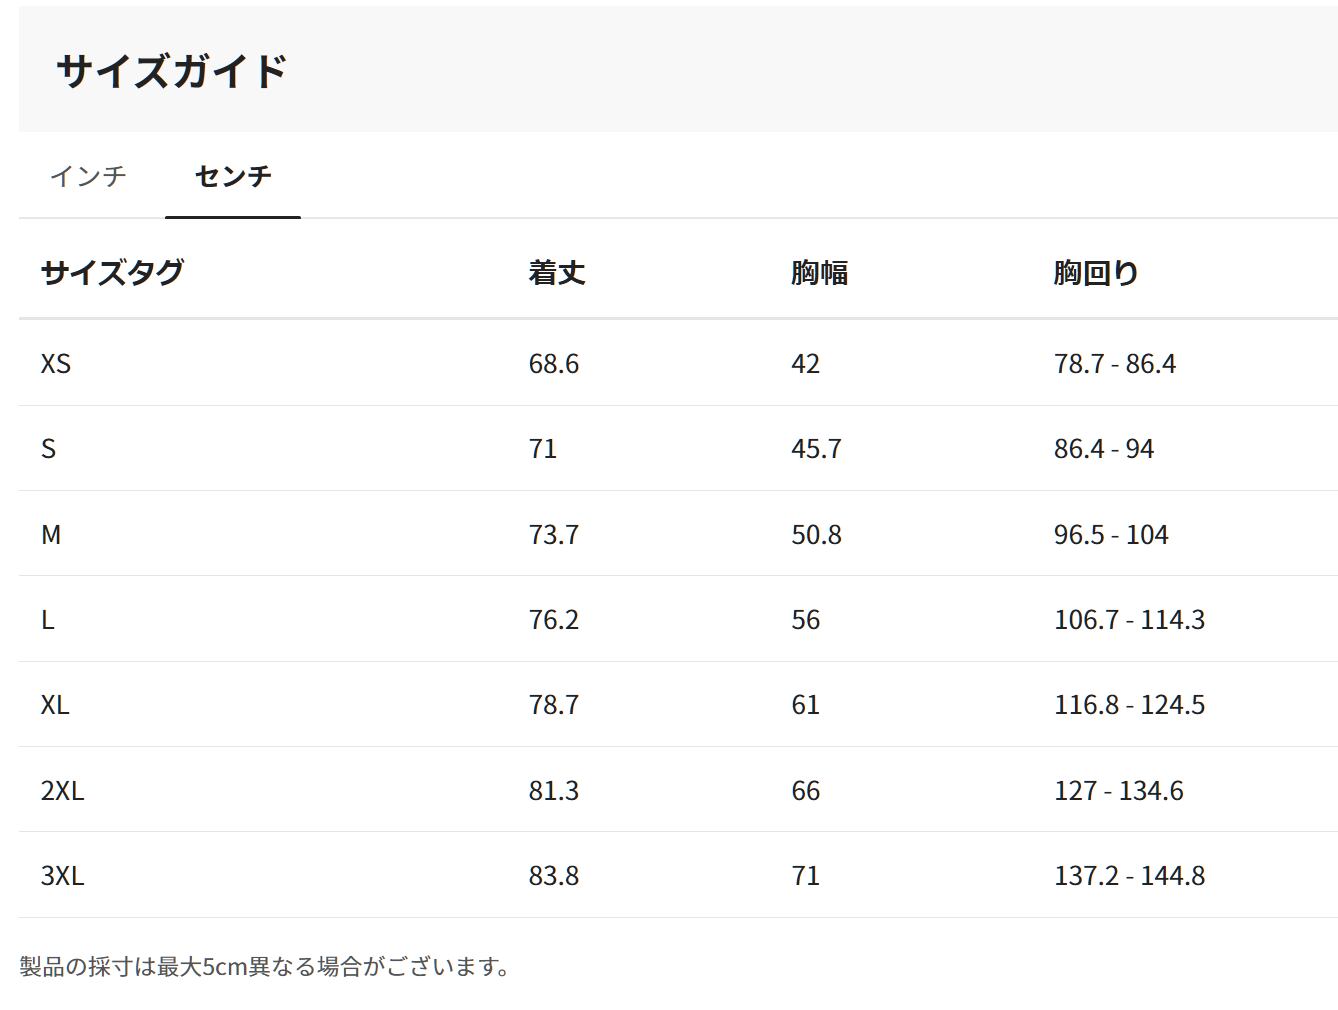The image size is (1338, 1010).
Task: Select the L size row label
Action: [47, 620]
